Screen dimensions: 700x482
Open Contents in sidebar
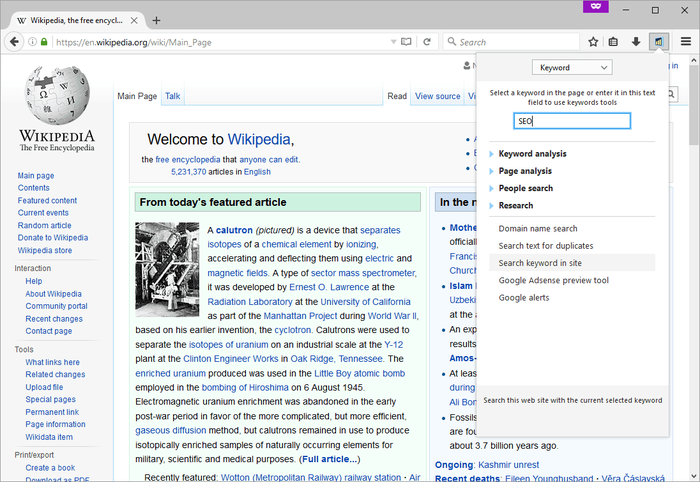tap(33, 188)
